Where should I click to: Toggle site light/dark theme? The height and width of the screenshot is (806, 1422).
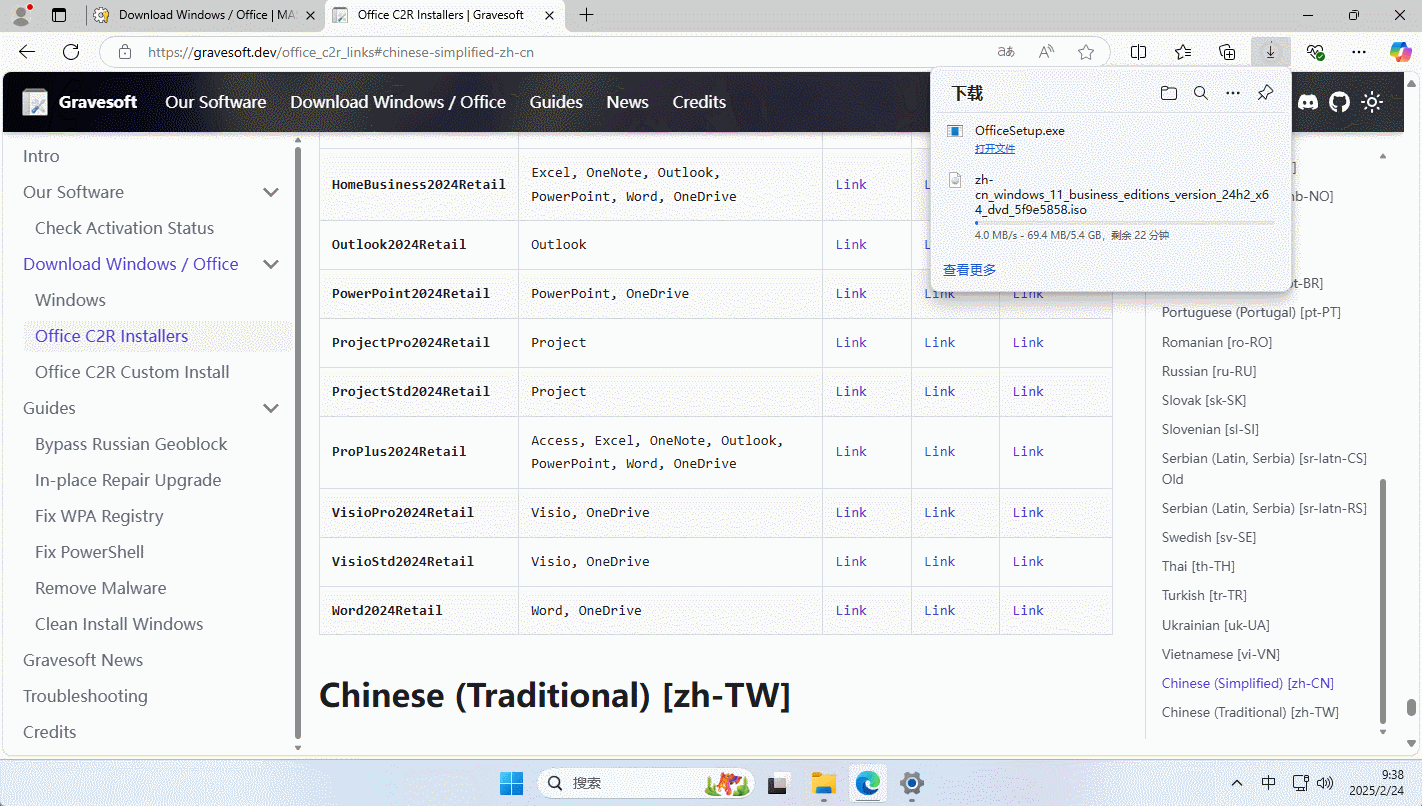(x=1372, y=102)
